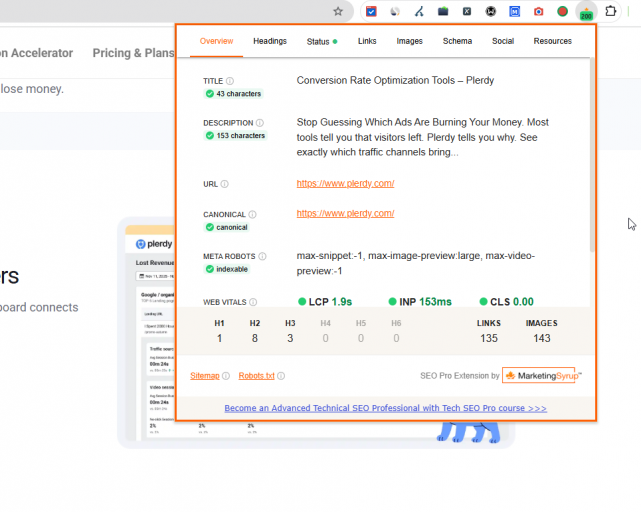The image size is (641, 512).
Task: Open the dark folder extension icon
Action: pos(443,11)
